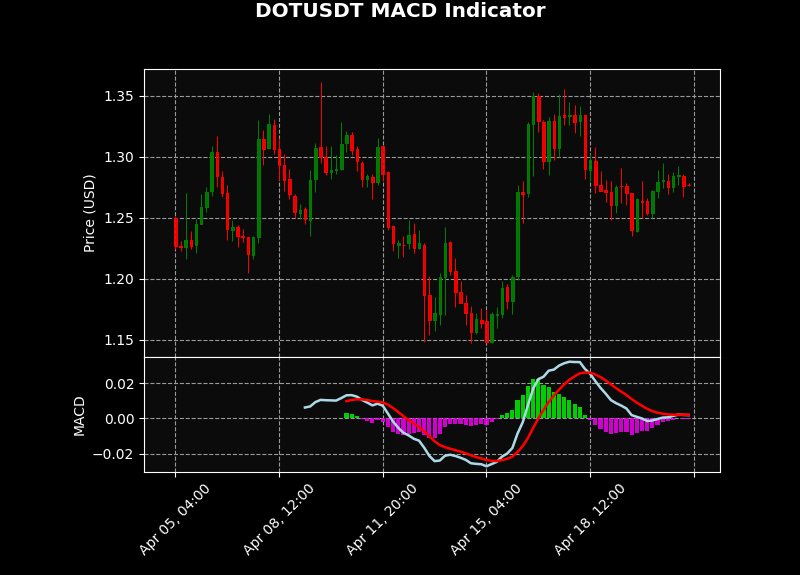Image resolution: width=800 pixels, height=575 pixels.
Task: Click the chart title DOTUSDT MACD Indicator
Action: 400,11
